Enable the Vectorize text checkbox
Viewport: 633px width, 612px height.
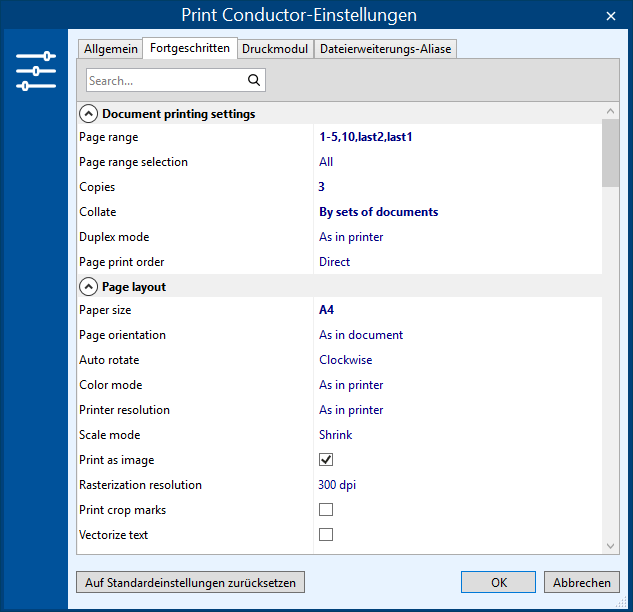click(x=326, y=534)
